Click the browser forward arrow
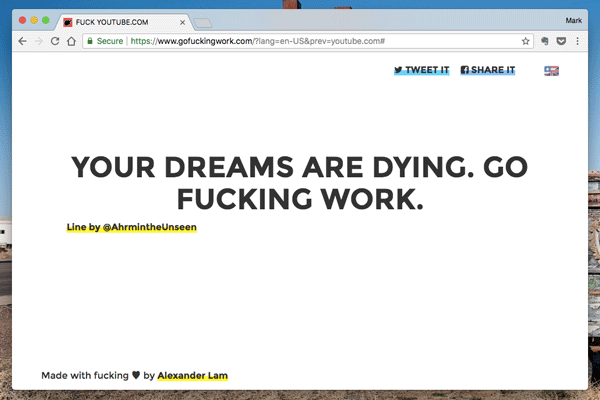600x400 pixels. 38,41
